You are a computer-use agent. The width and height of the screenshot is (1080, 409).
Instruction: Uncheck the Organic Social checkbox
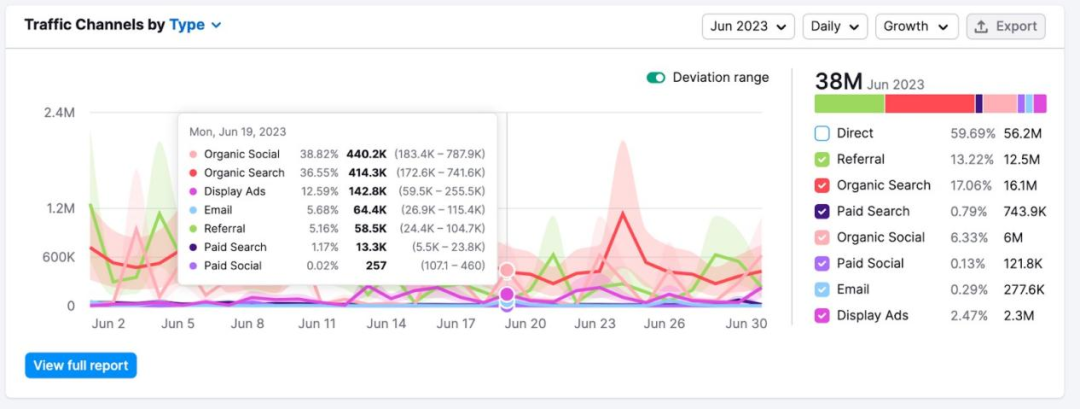click(822, 237)
